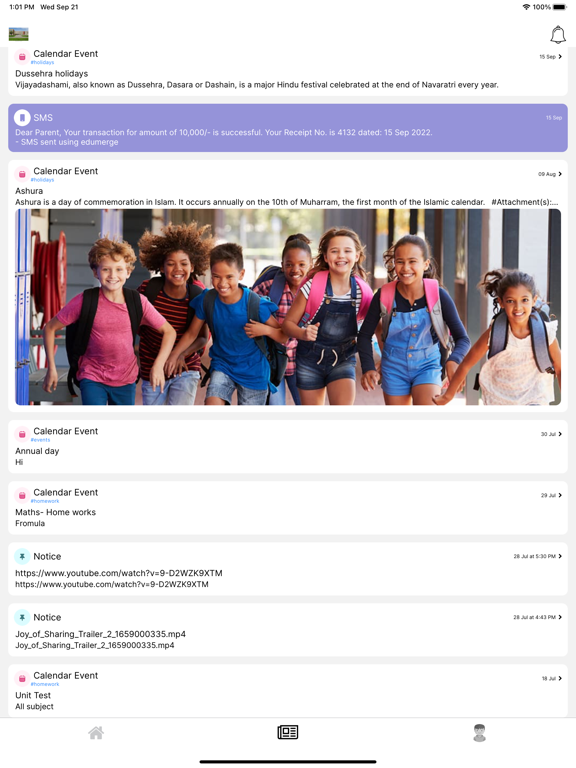Click calendar icon on Maths- Home works card
This screenshot has width=576, height=768.
[22, 495]
